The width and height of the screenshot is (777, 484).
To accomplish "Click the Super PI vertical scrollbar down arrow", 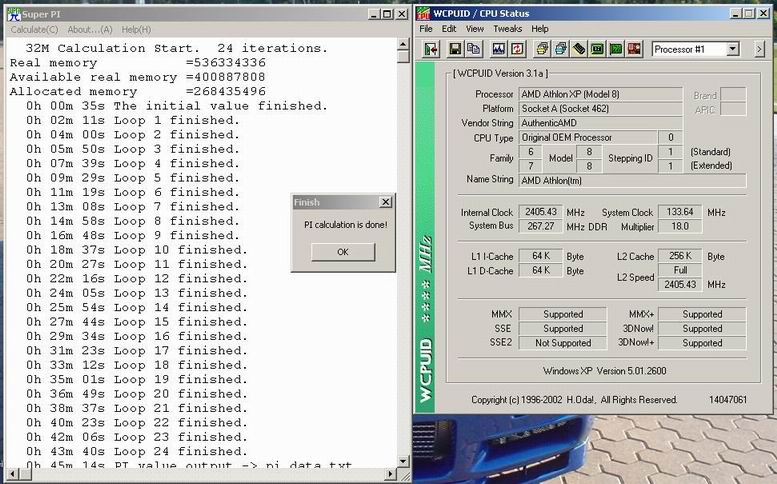I will (403, 461).
